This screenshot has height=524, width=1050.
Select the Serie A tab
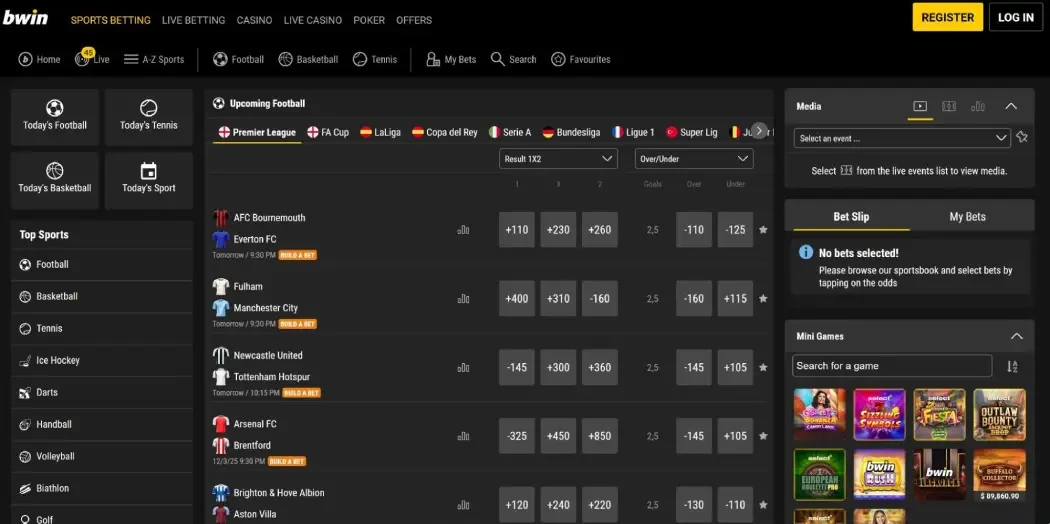coord(510,133)
